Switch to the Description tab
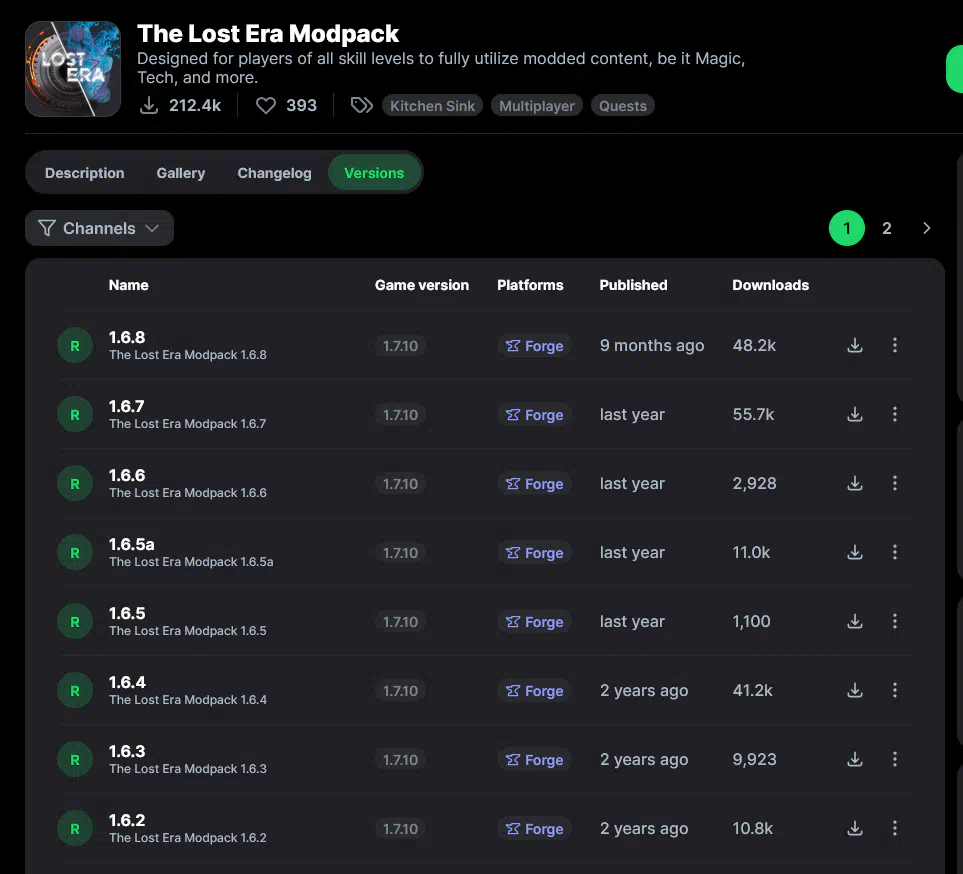Viewport: 963px width, 874px height. tap(85, 173)
